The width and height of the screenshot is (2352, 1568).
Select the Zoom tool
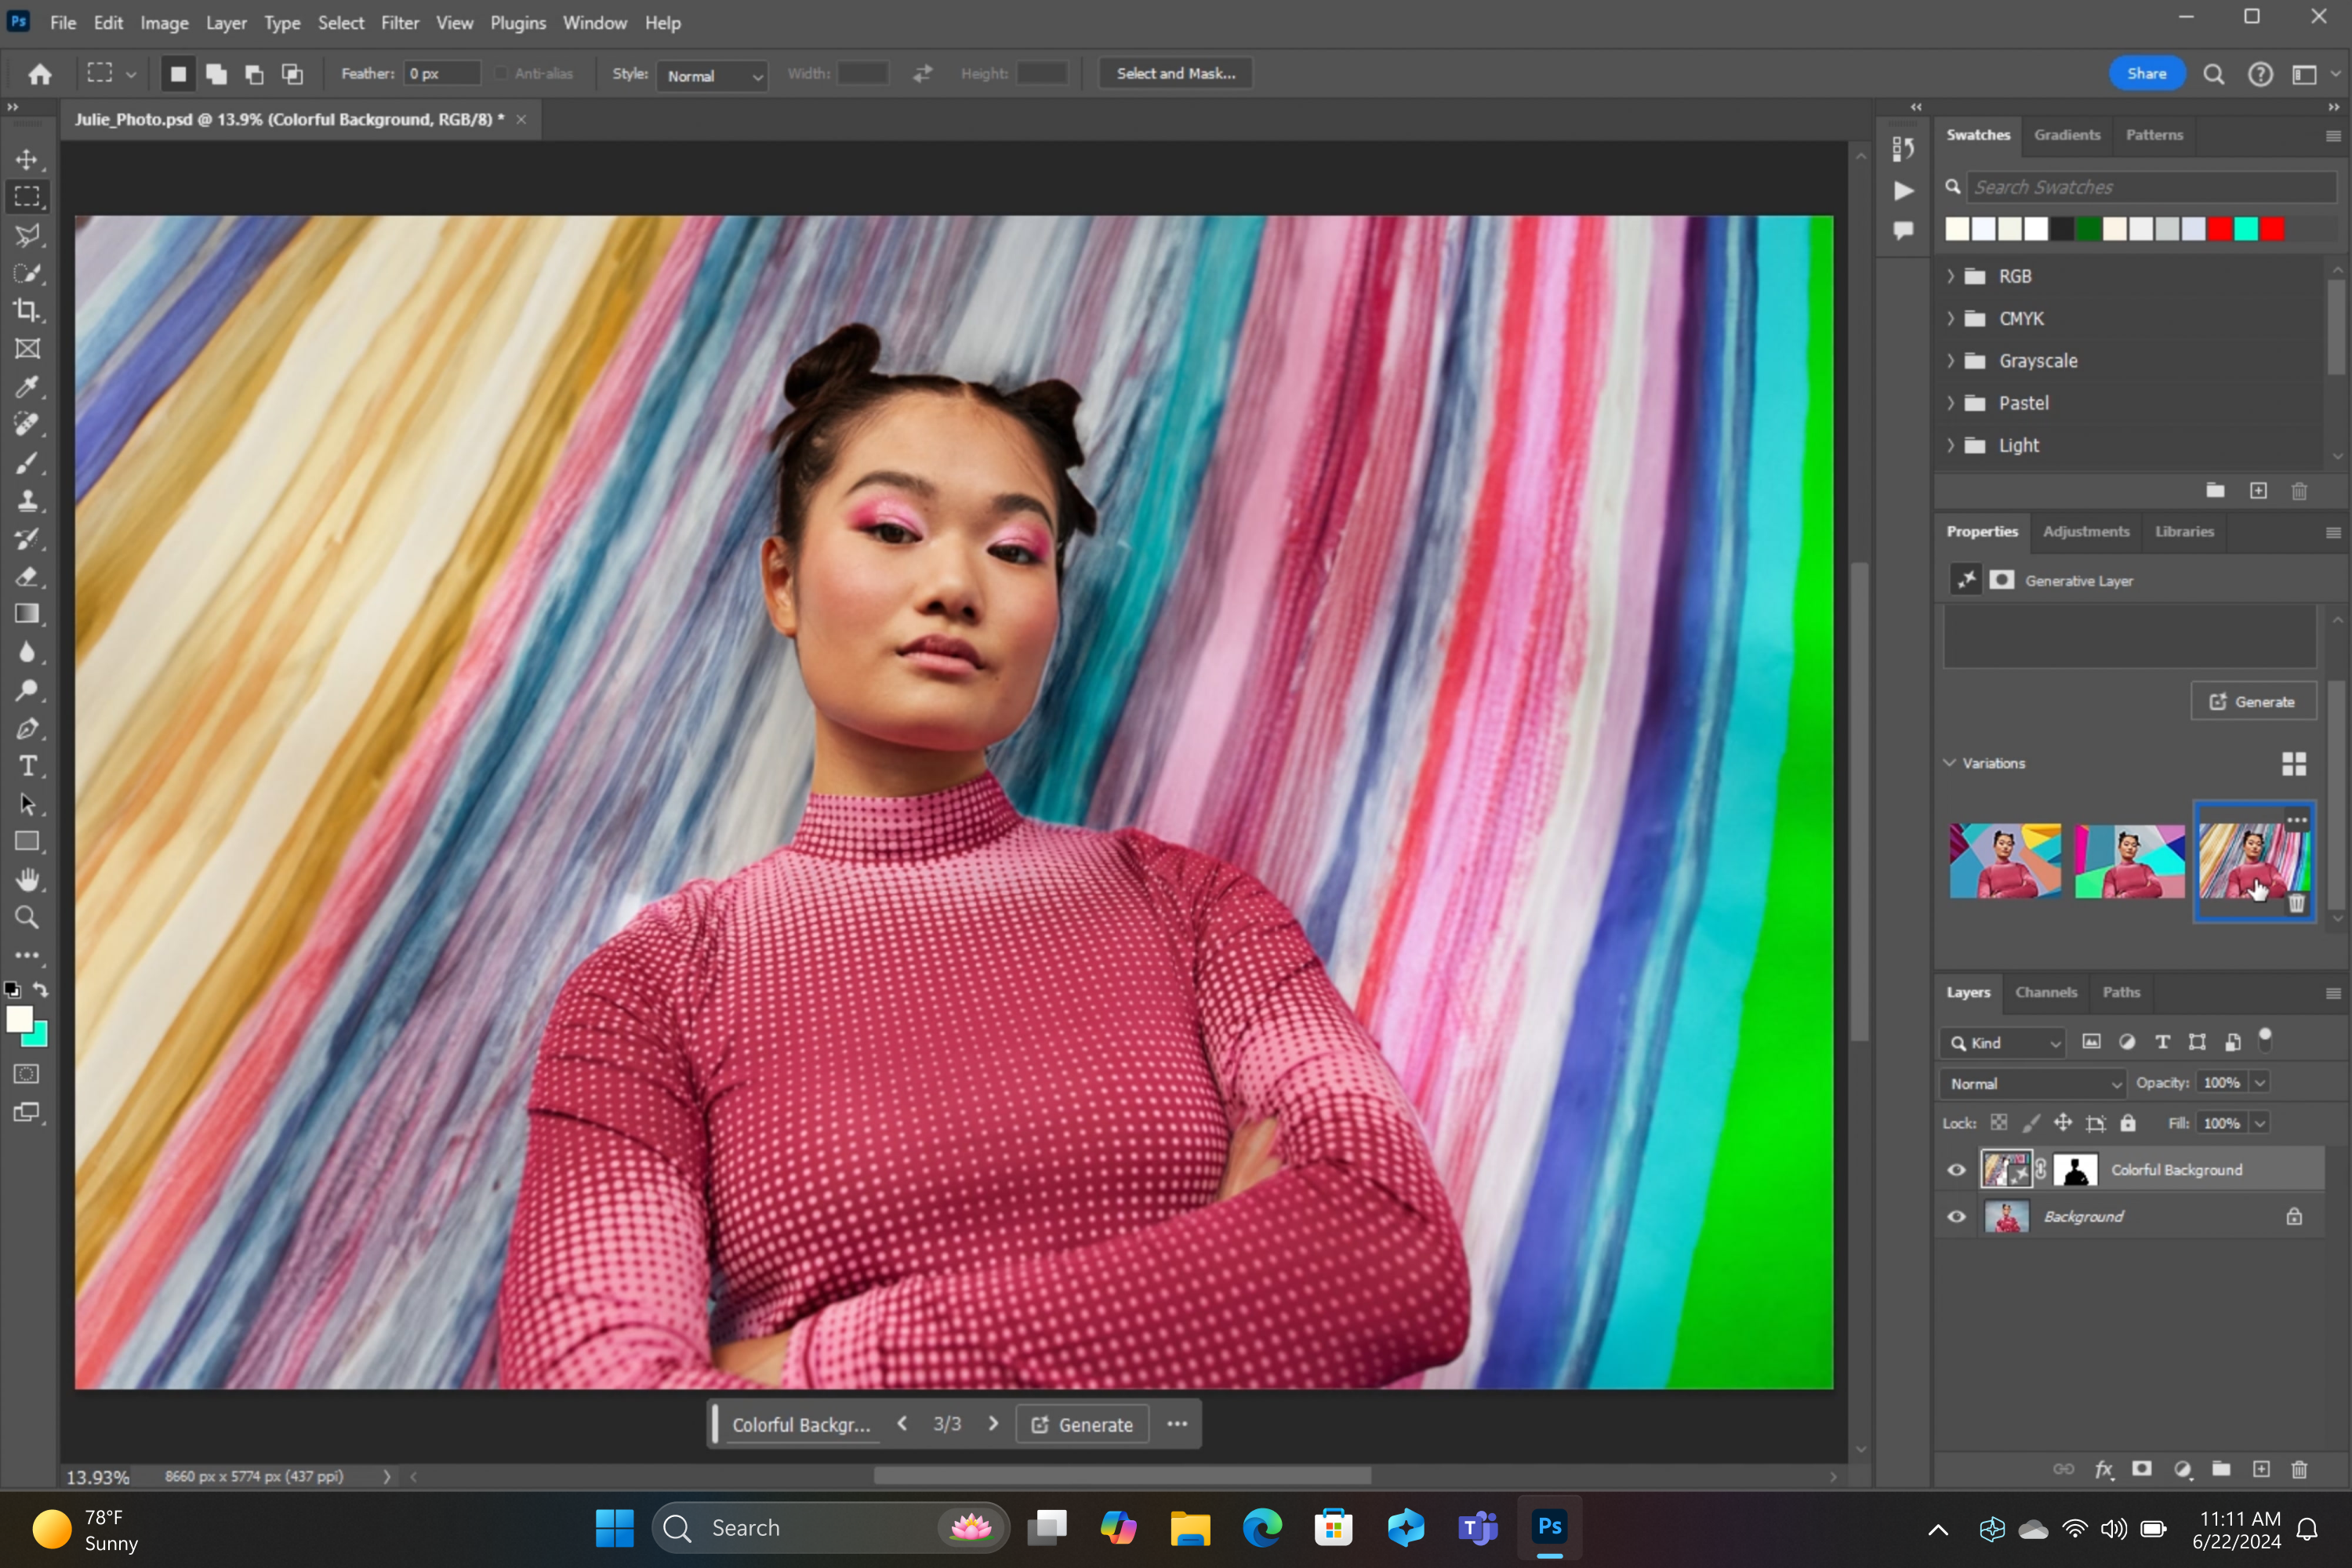tap(24, 919)
